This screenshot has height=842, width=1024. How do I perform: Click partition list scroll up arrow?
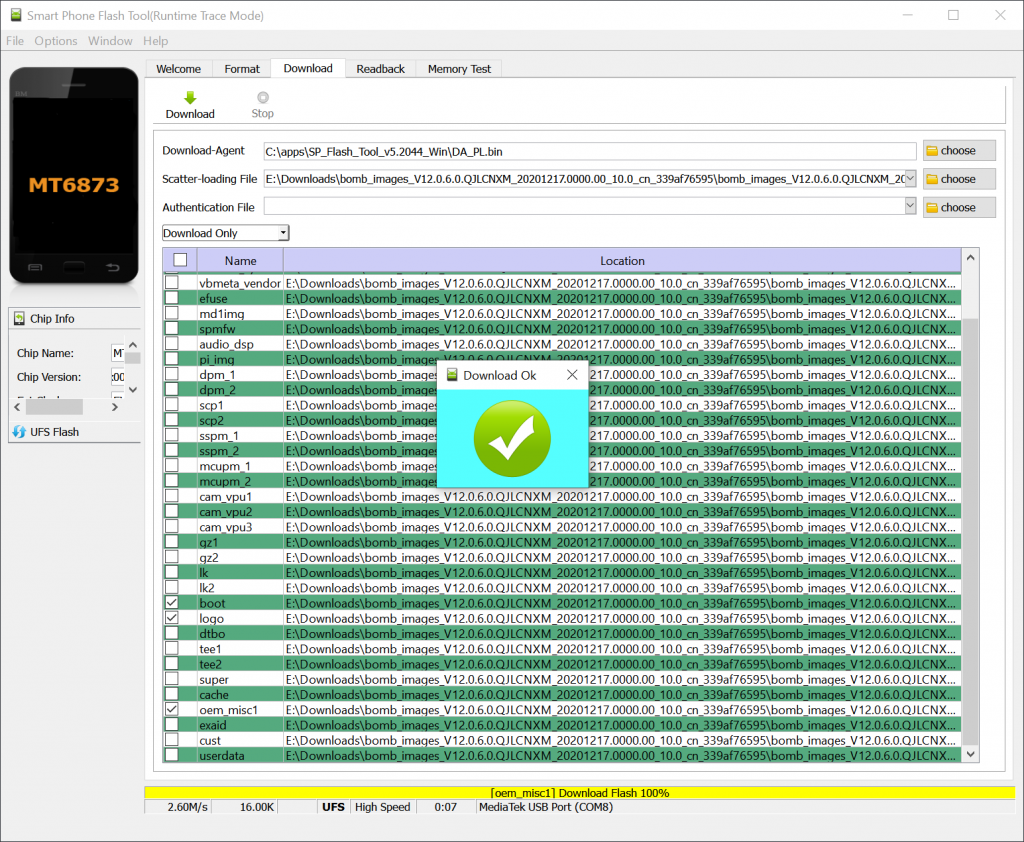point(970,258)
